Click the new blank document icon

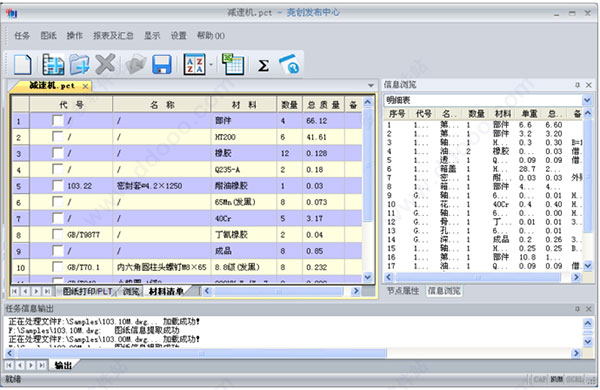(x=23, y=64)
